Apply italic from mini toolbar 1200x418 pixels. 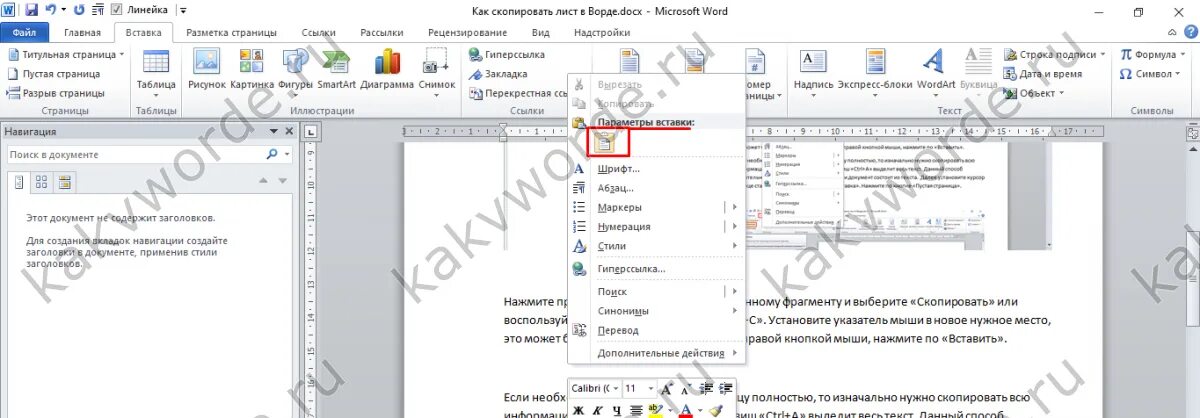click(596, 409)
